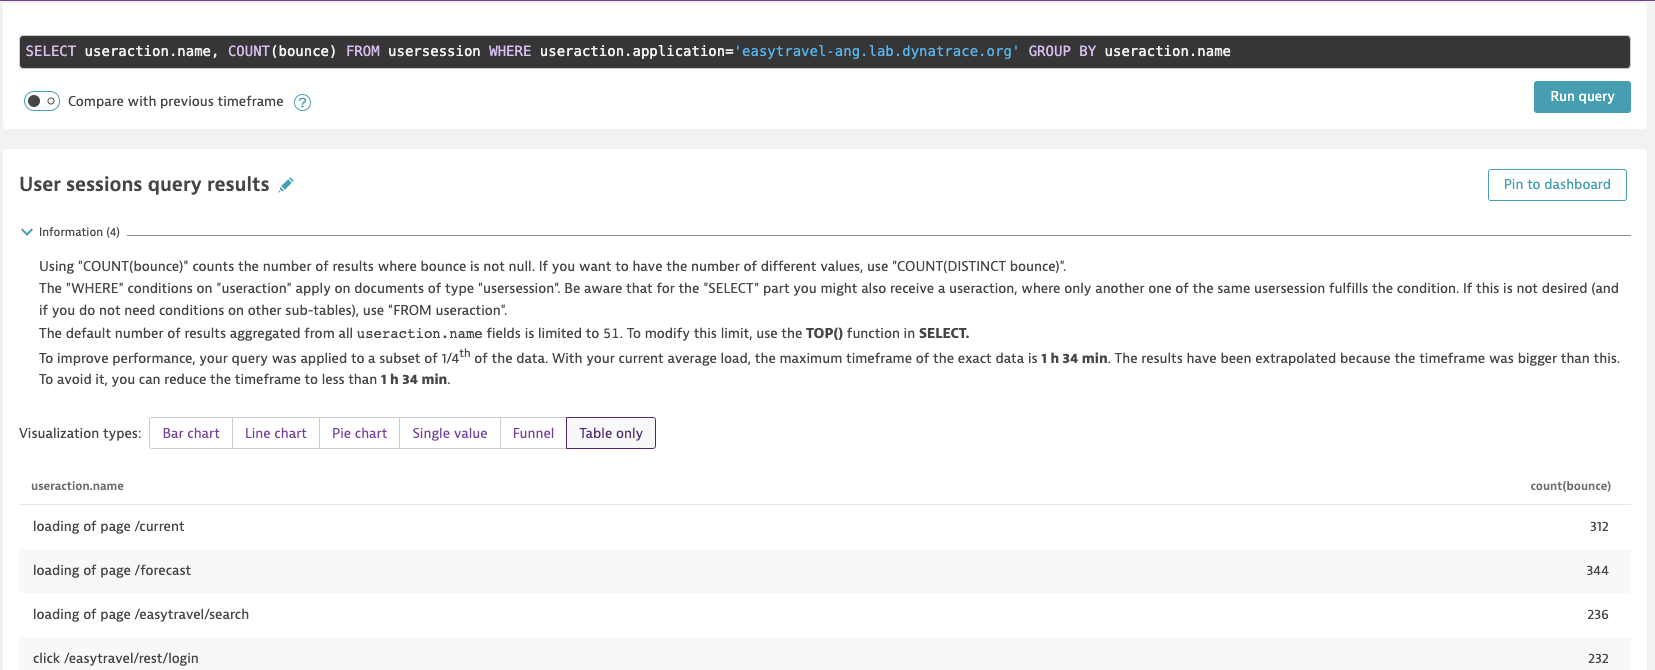Collapse the Information (4) section
This screenshot has width=1655, height=670.
click(x=27, y=232)
